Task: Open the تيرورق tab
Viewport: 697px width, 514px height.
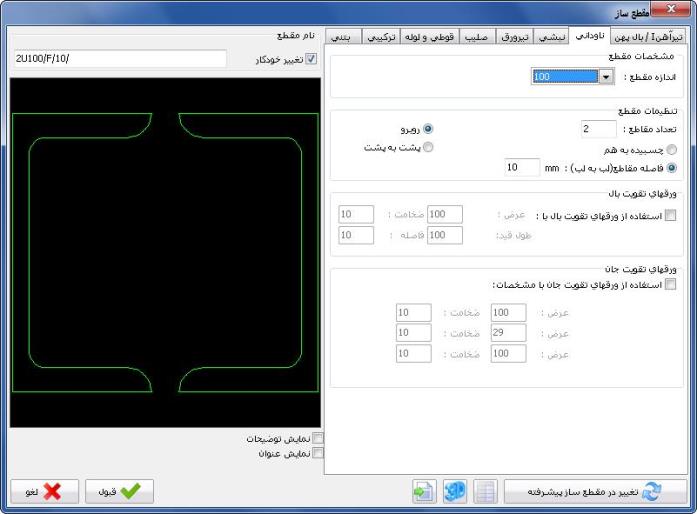Action: point(514,36)
